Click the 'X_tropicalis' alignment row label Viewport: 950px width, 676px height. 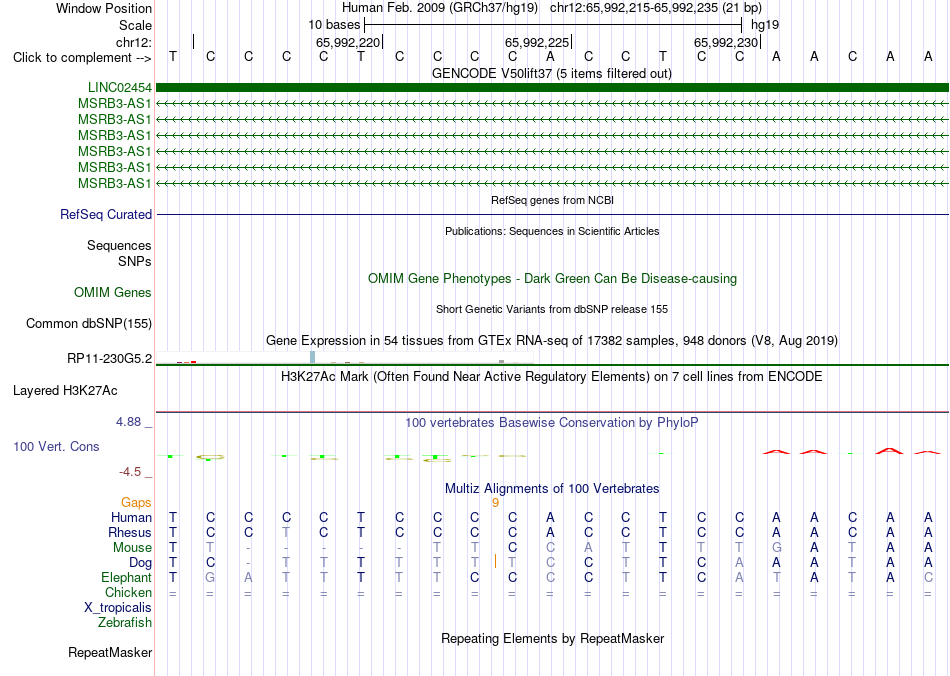[118, 608]
